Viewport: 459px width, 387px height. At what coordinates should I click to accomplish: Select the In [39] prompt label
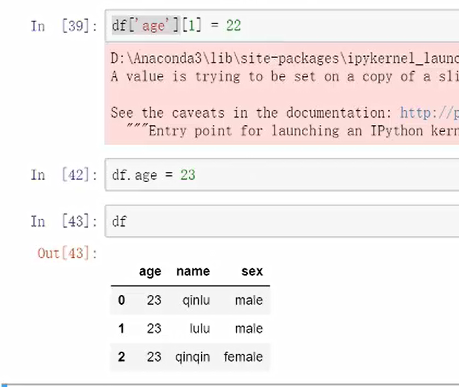64,26
